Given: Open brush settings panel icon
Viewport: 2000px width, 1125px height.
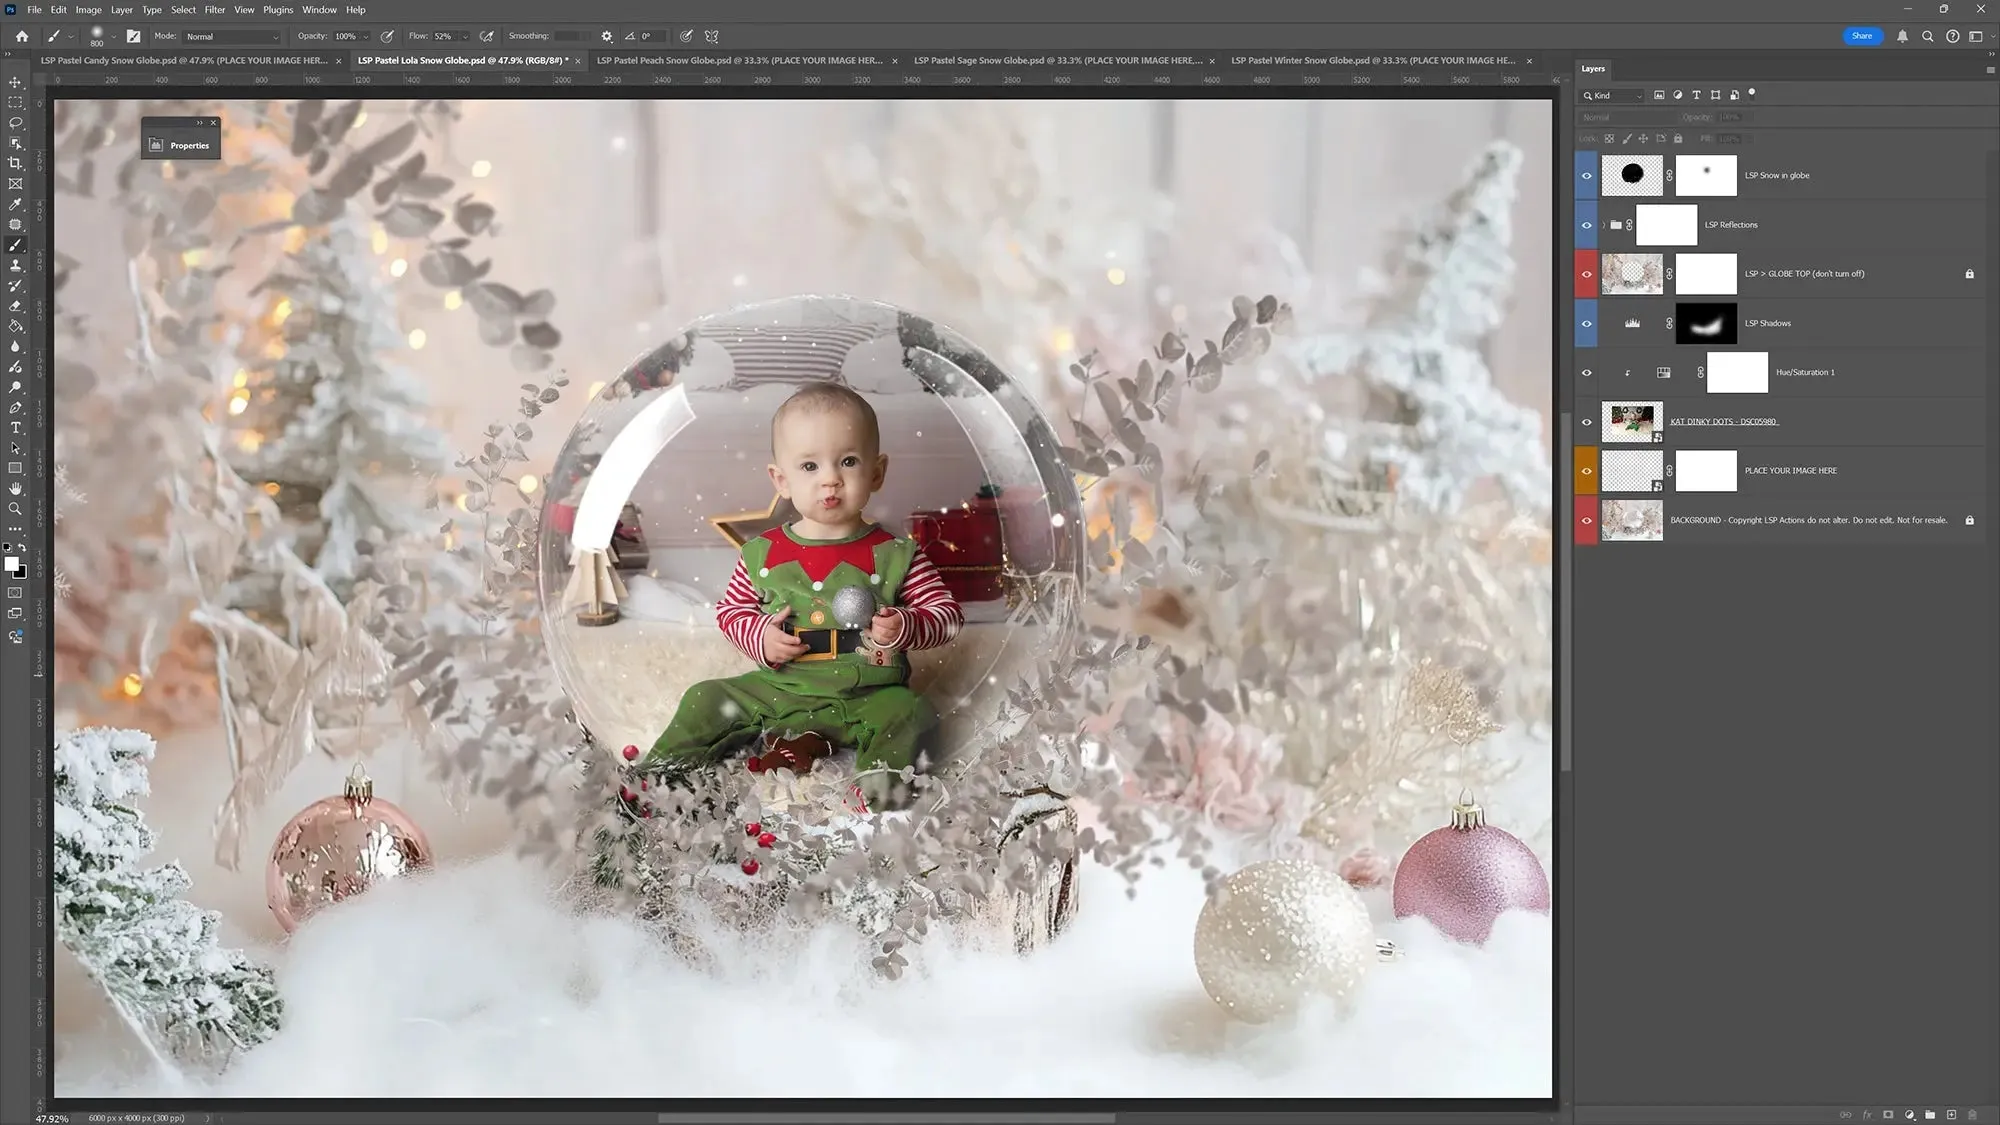Looking at the screenshot, I should [x=133, y=36].
